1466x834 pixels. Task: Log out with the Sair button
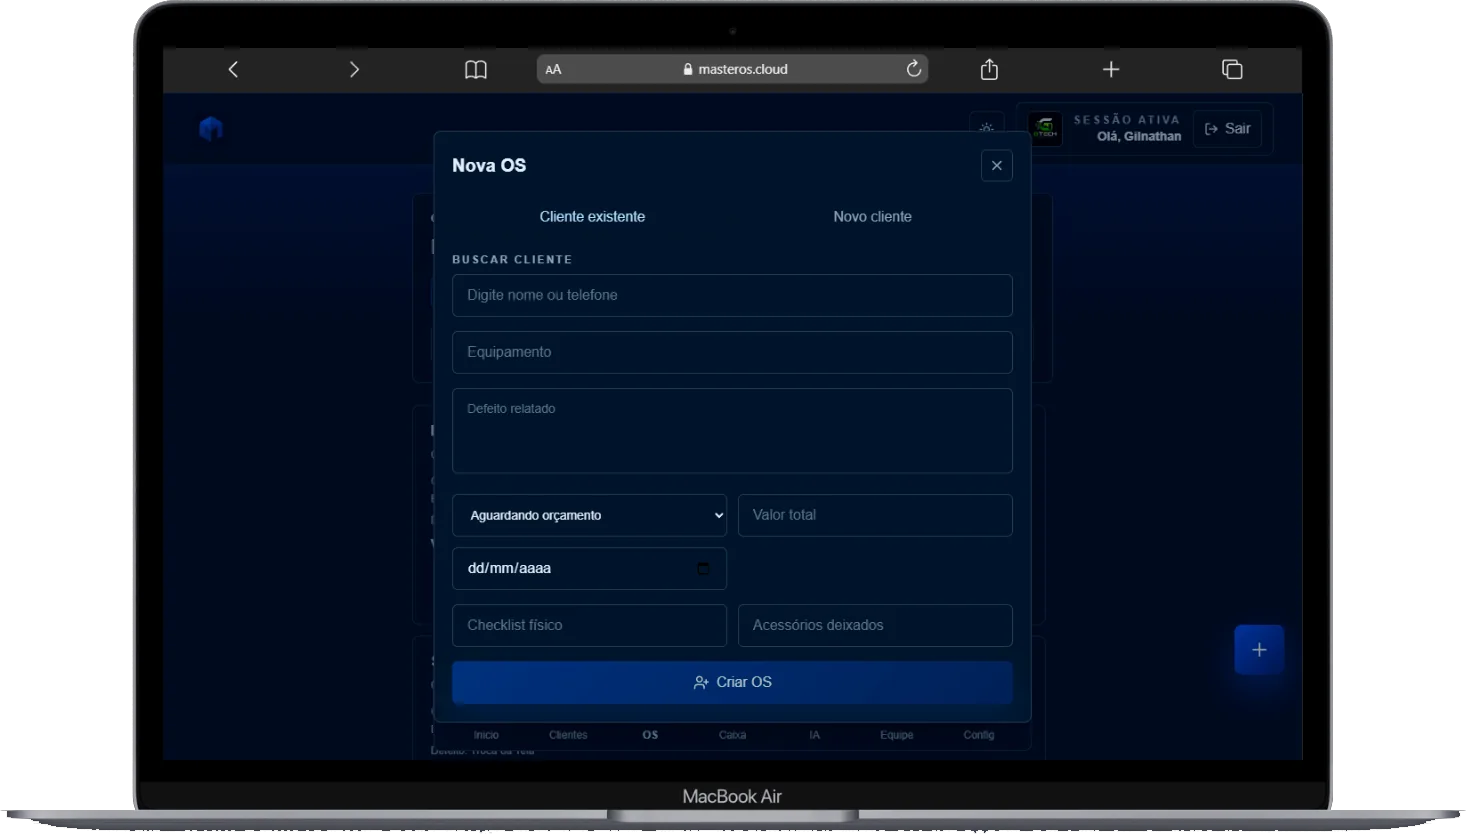(1227, 128)
